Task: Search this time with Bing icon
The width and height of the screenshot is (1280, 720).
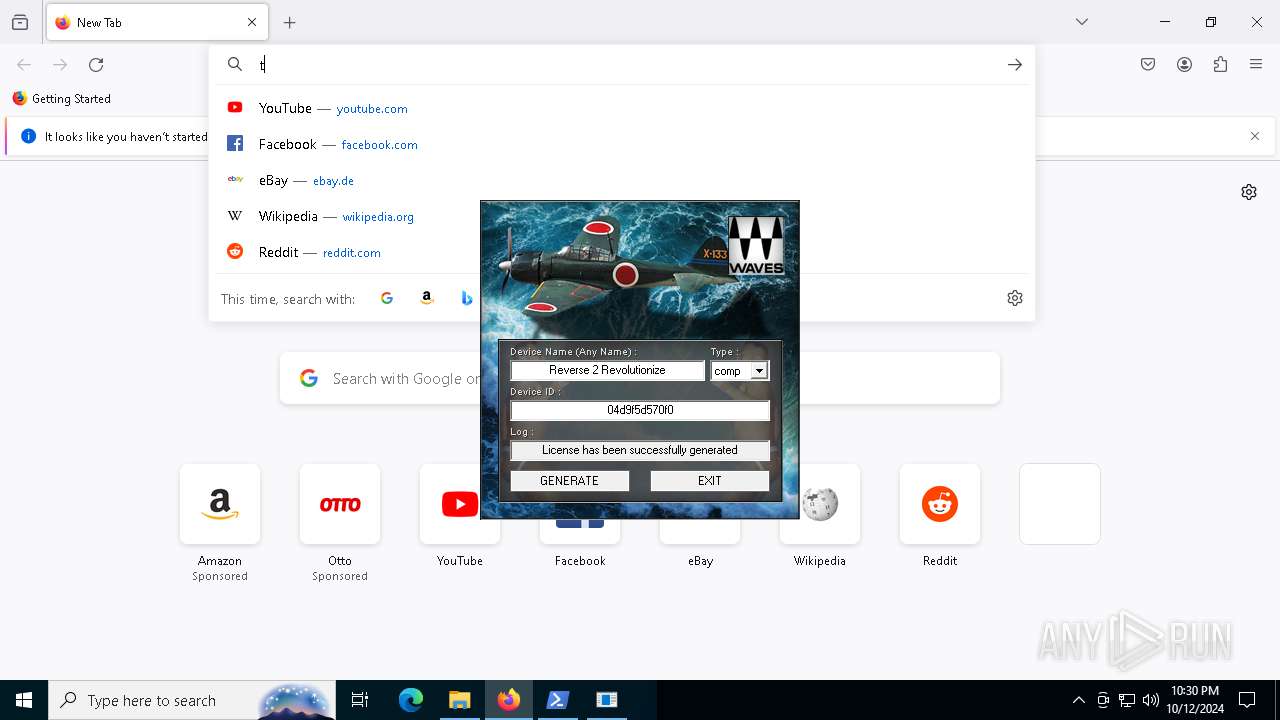Action: pos(466,298)
